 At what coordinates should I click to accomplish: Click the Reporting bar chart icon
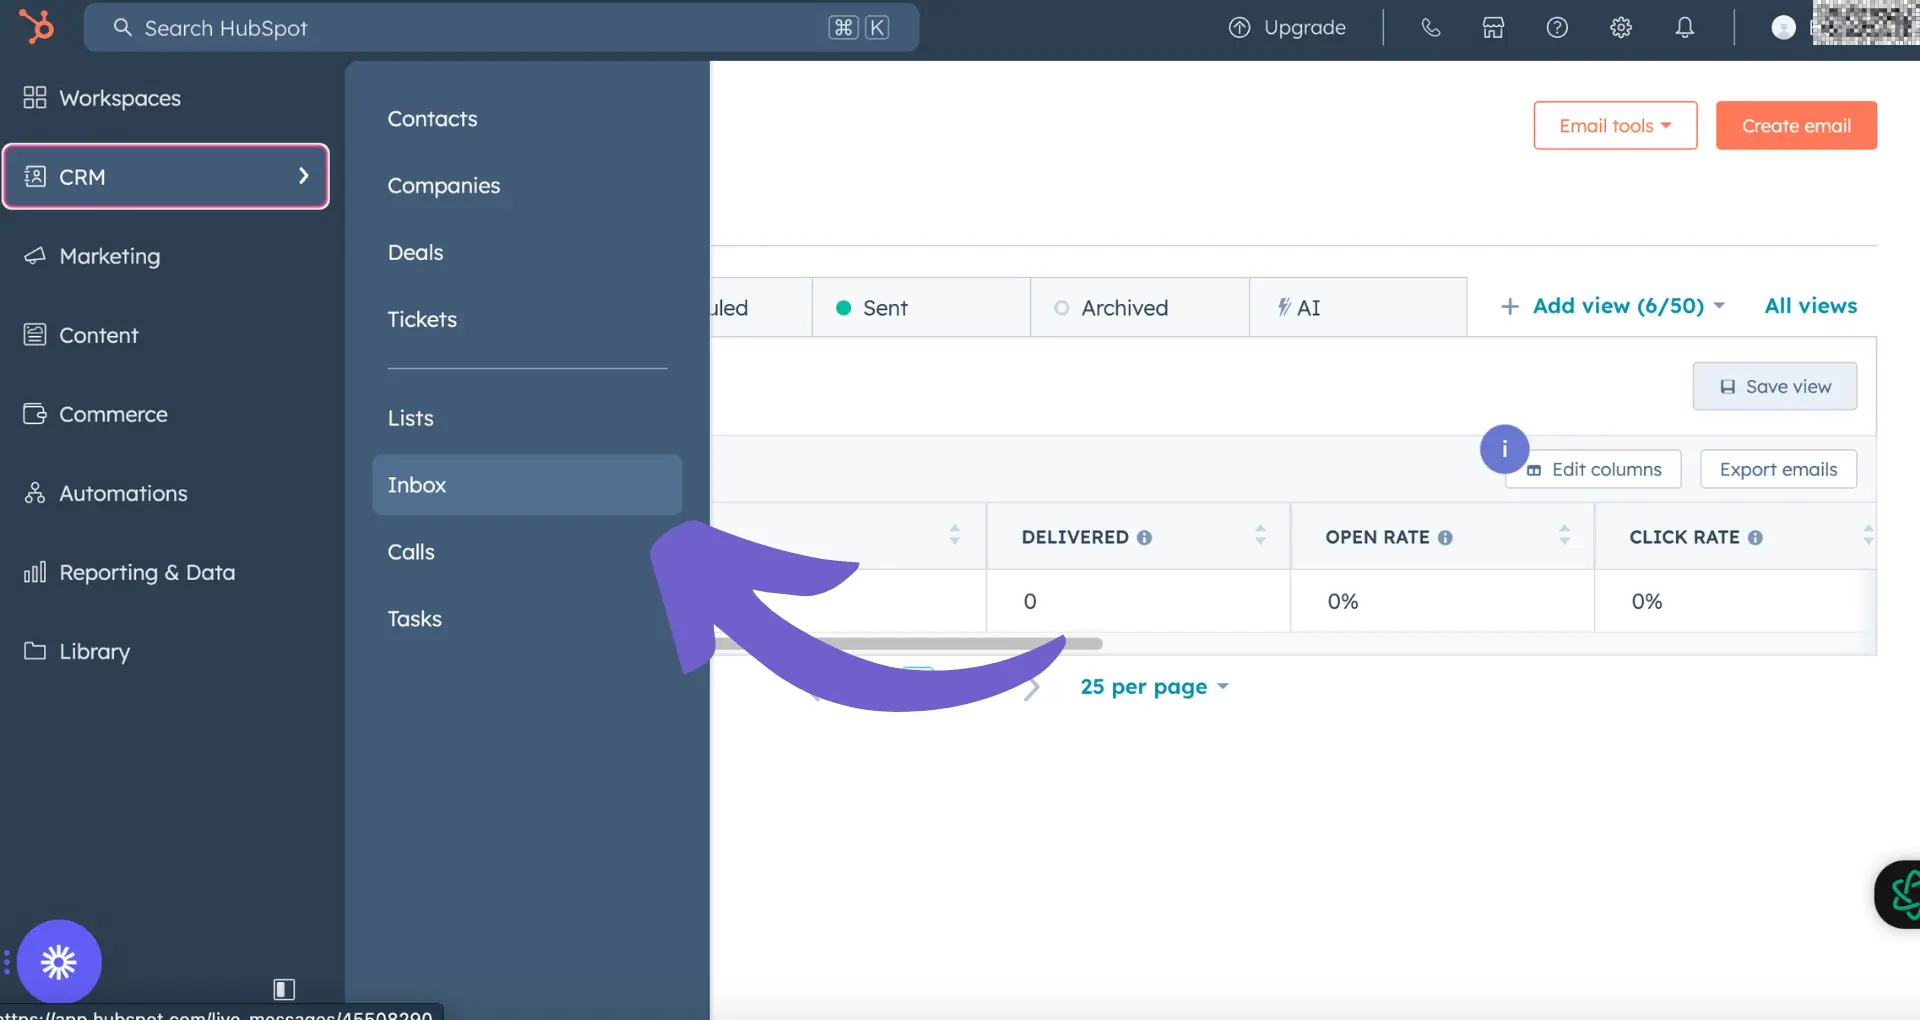(x=35, y=571)
